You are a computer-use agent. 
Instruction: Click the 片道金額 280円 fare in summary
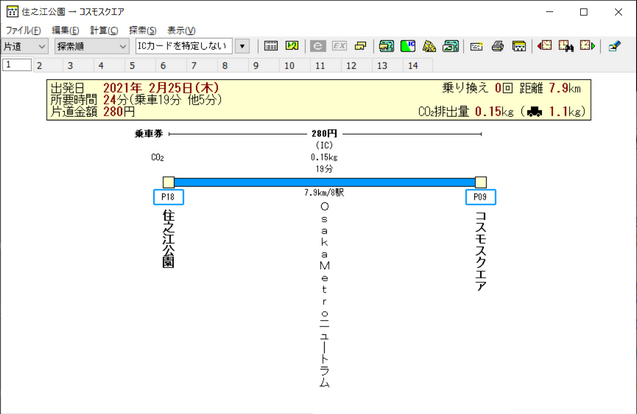(x=93, y=111)
